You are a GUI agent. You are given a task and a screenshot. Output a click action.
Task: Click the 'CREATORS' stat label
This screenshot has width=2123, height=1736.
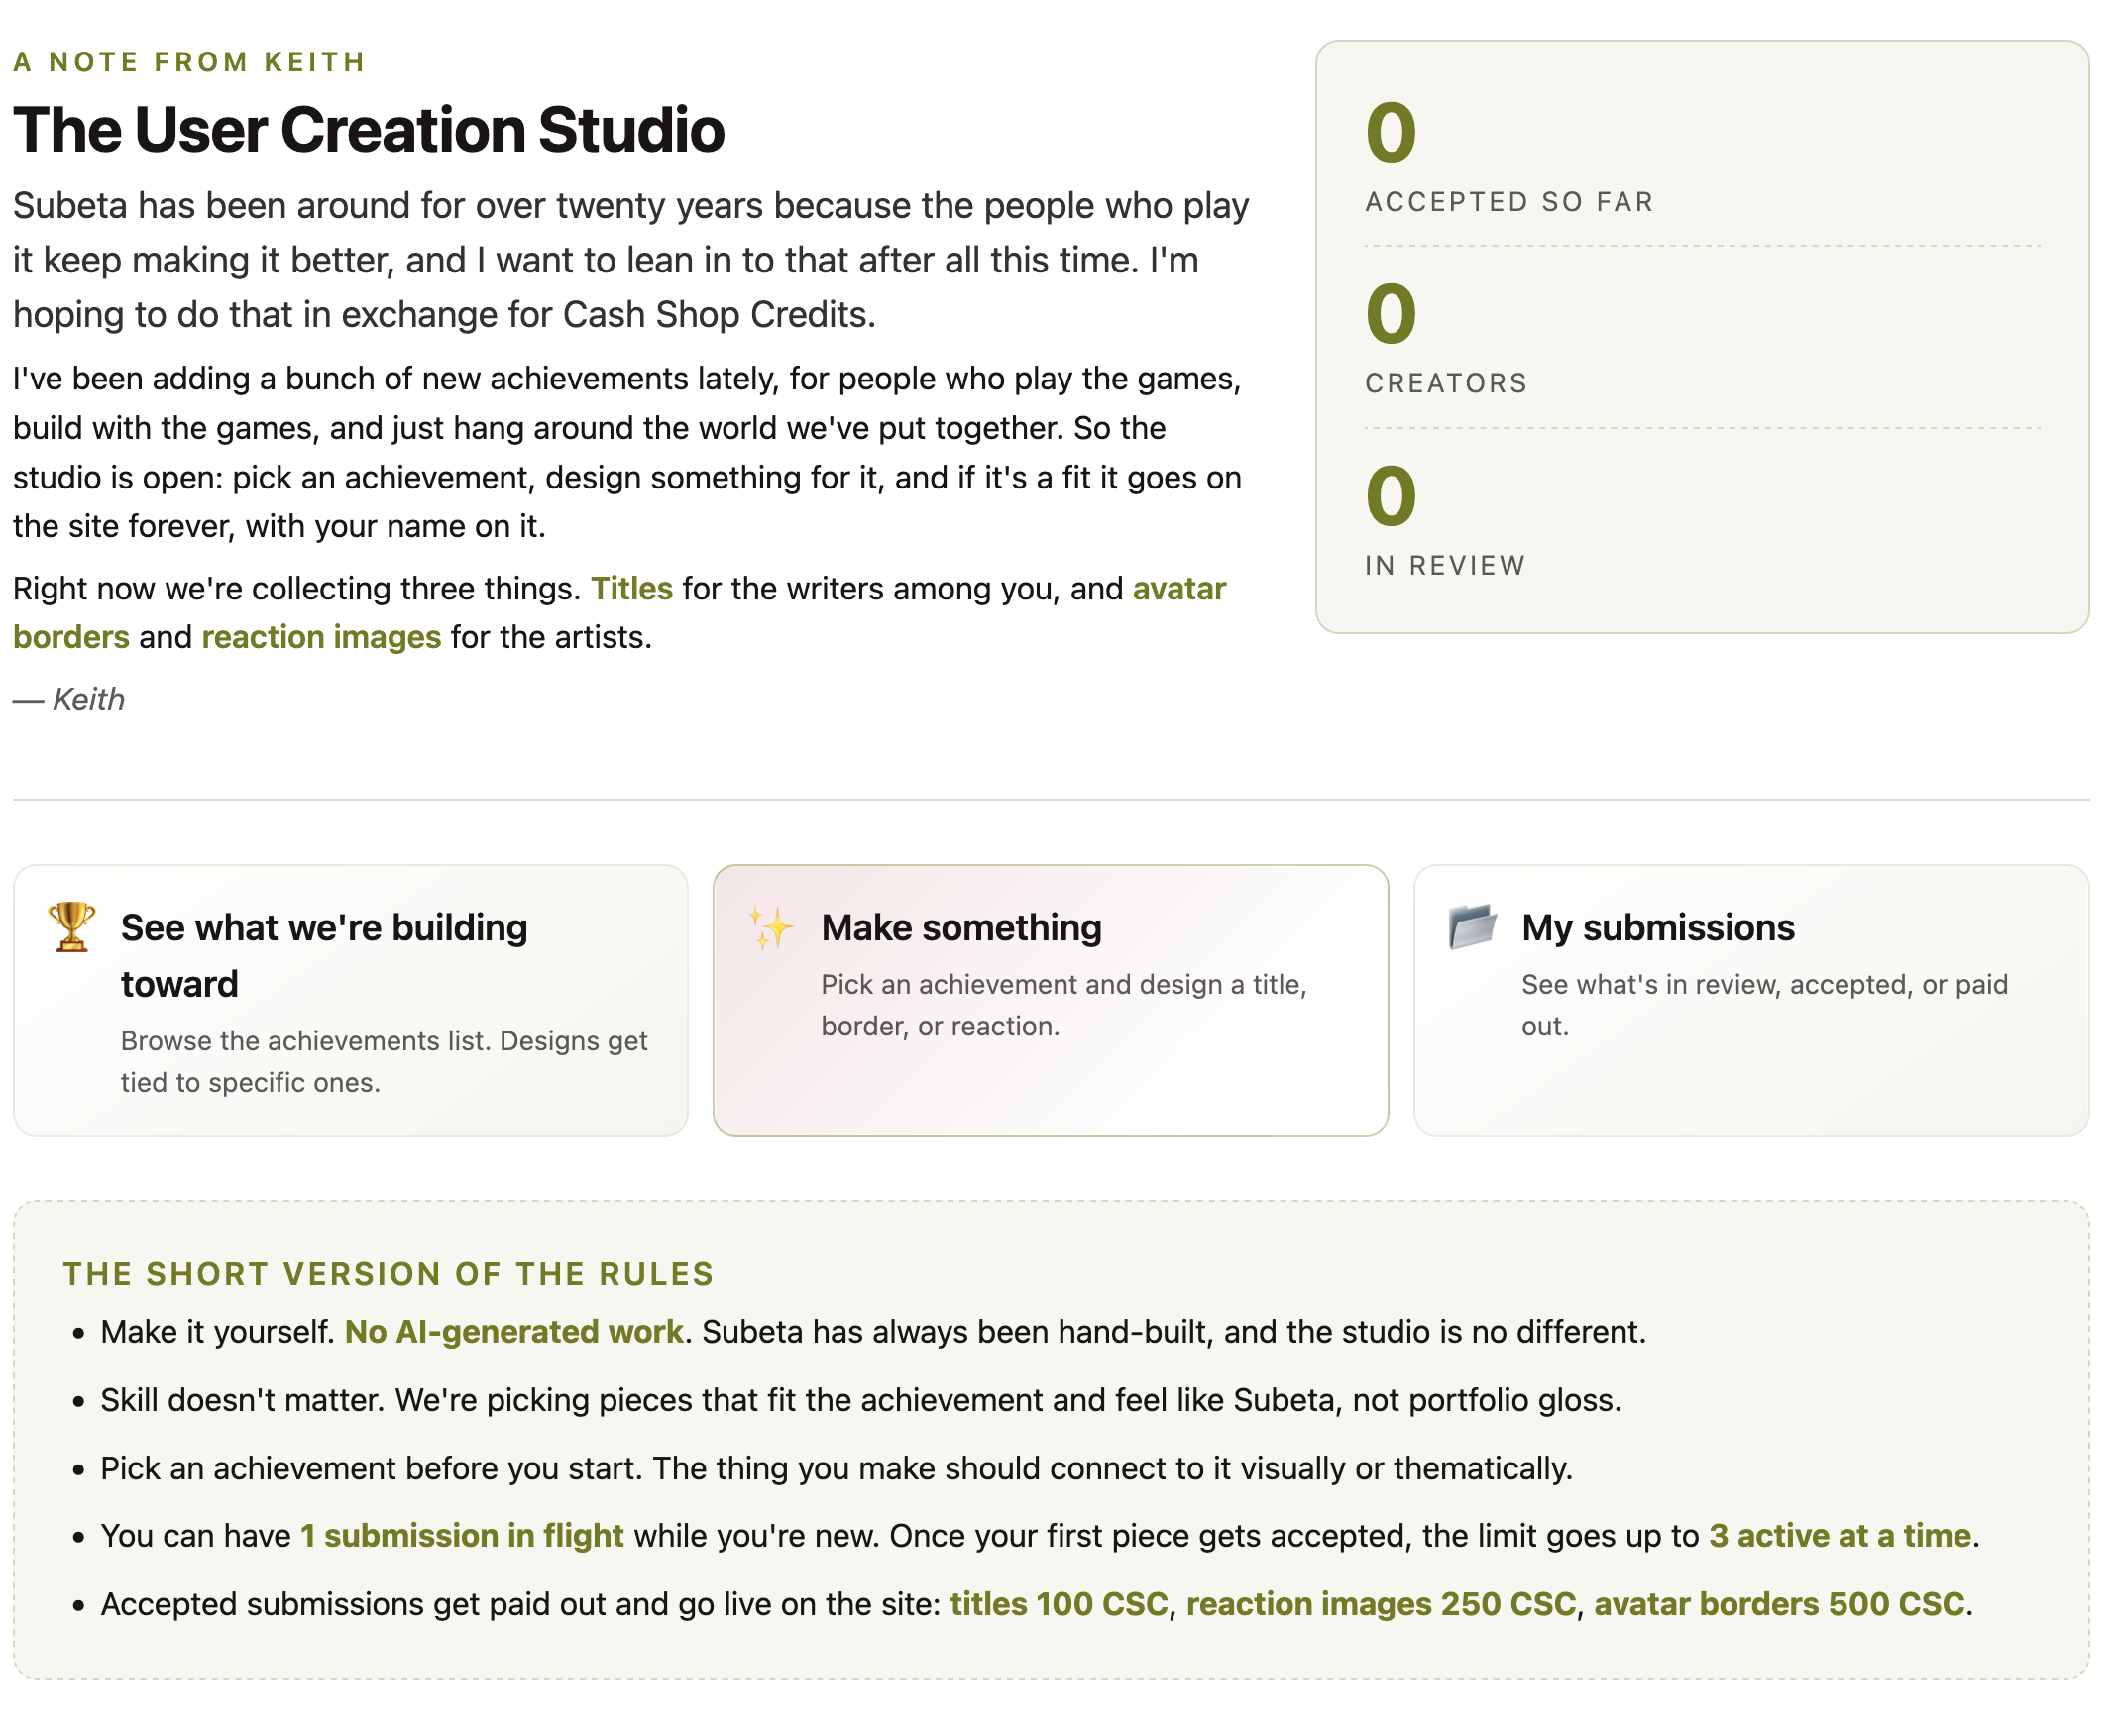(x=1447, y=385)
